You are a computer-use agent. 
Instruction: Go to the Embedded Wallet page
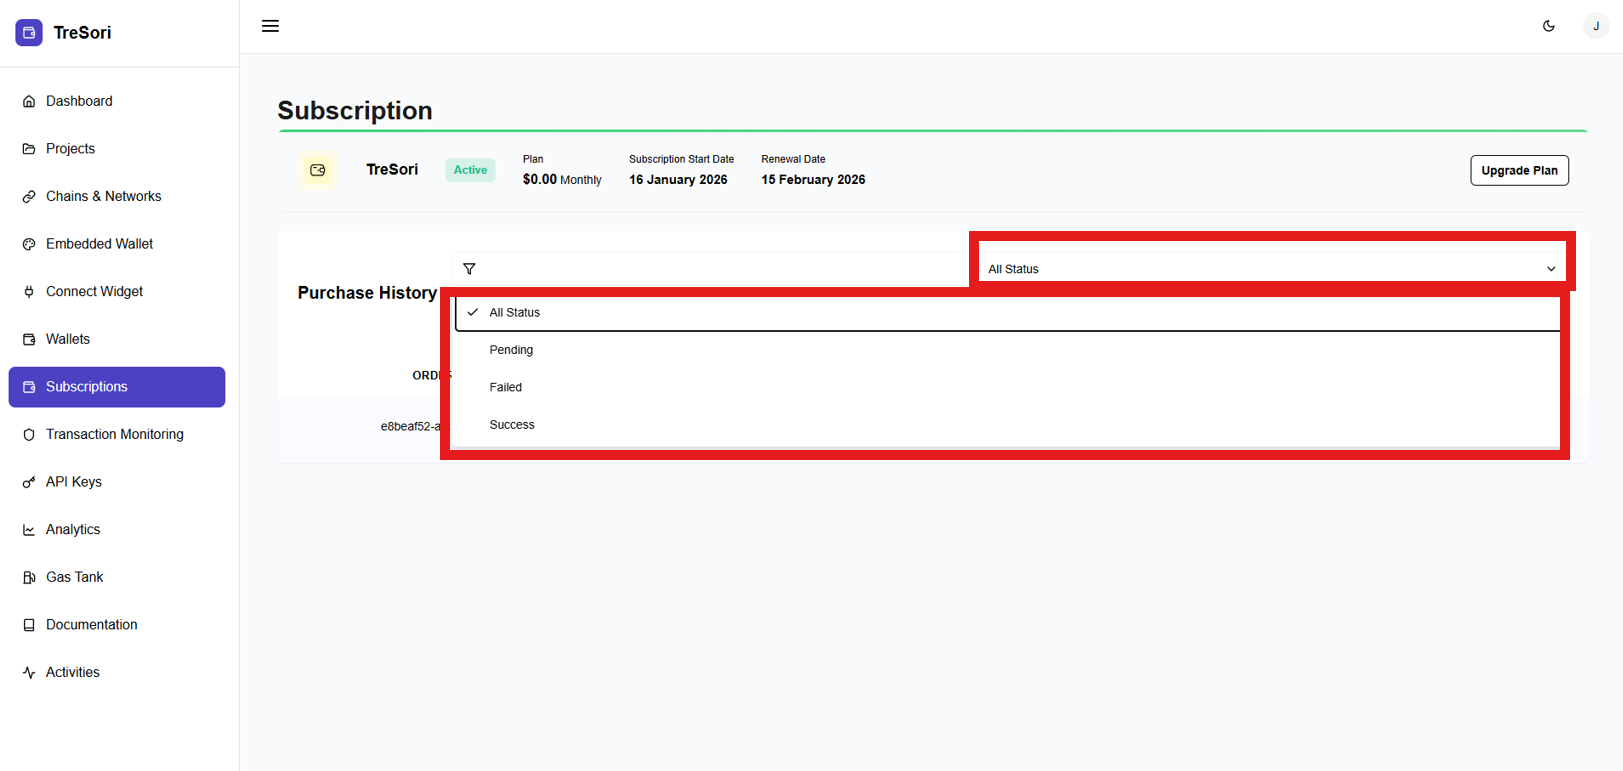coord(99,244)
